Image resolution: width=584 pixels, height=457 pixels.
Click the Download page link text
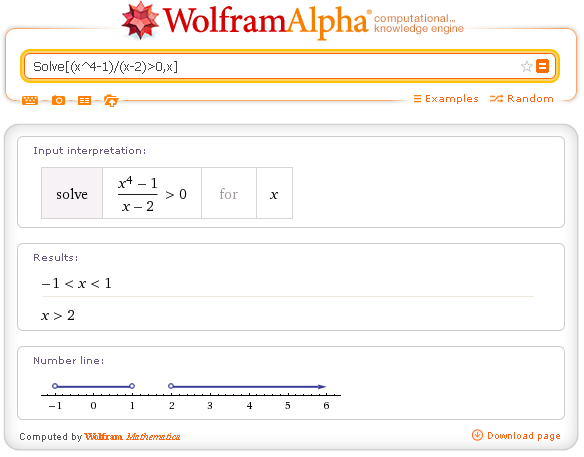click(x=524, y=436)
